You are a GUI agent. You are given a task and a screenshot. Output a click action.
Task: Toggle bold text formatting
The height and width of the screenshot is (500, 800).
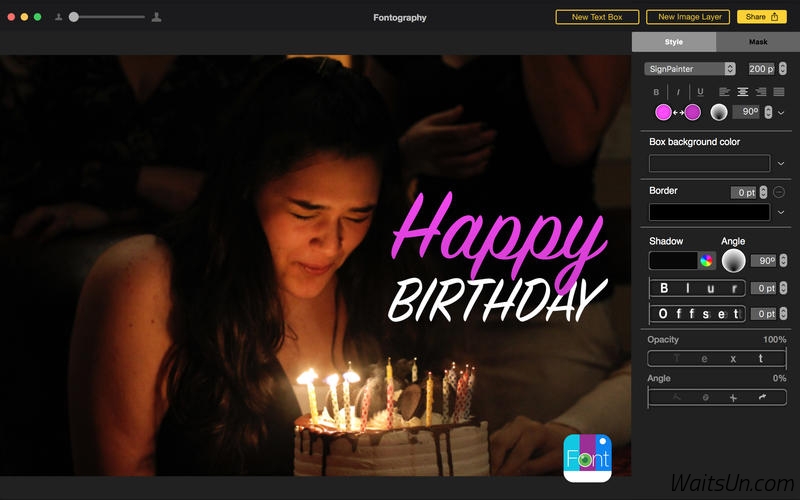[x=656, y=92]
